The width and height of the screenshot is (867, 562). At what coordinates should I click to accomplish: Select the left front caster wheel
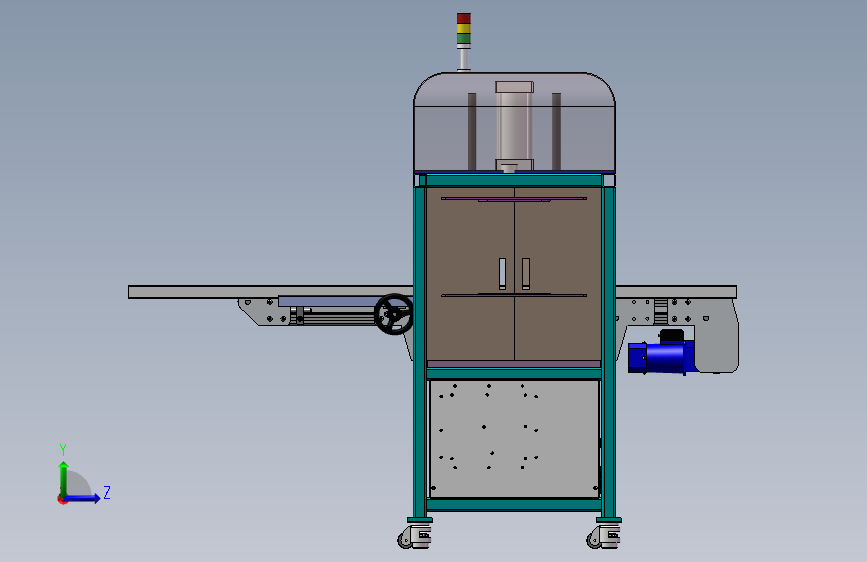[414, 537]
